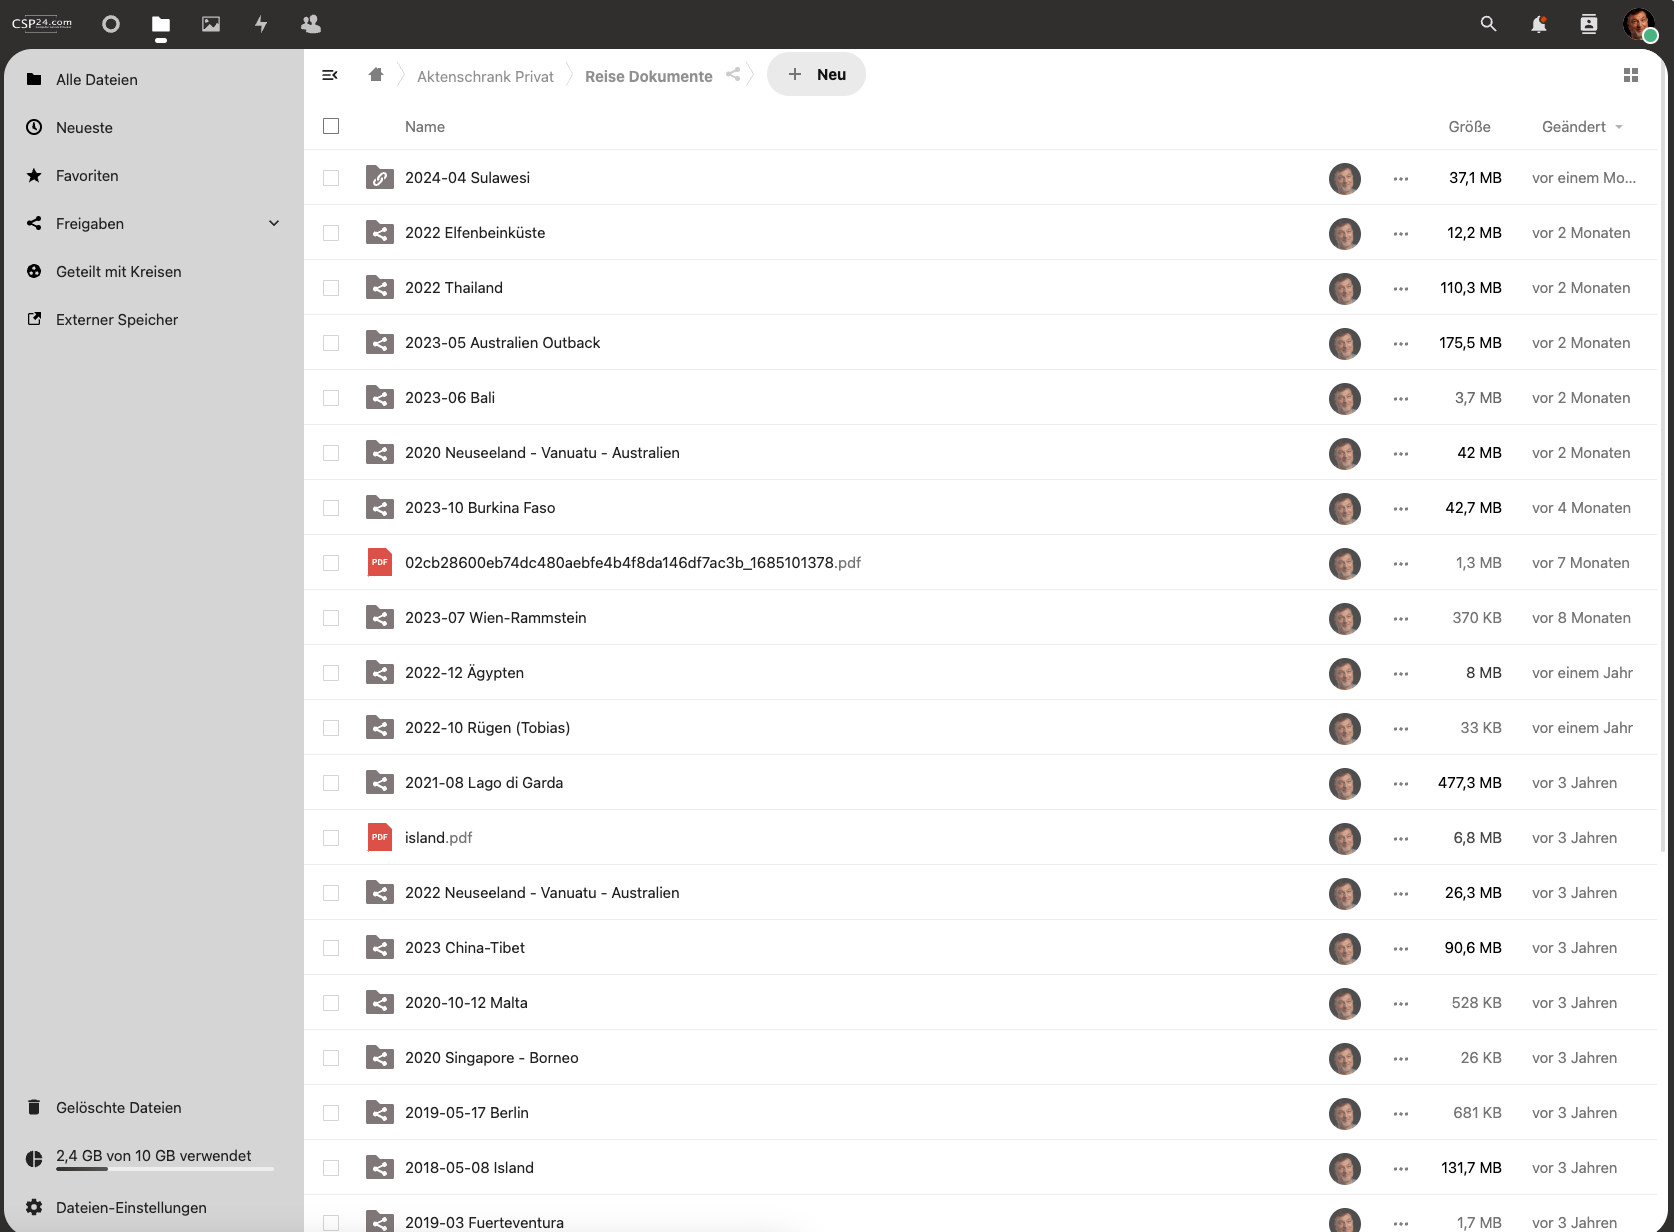Click share icon next to Reise Dokumente
The height and width of the screenshot is (1232, 1674).
(x=733, y=75)
